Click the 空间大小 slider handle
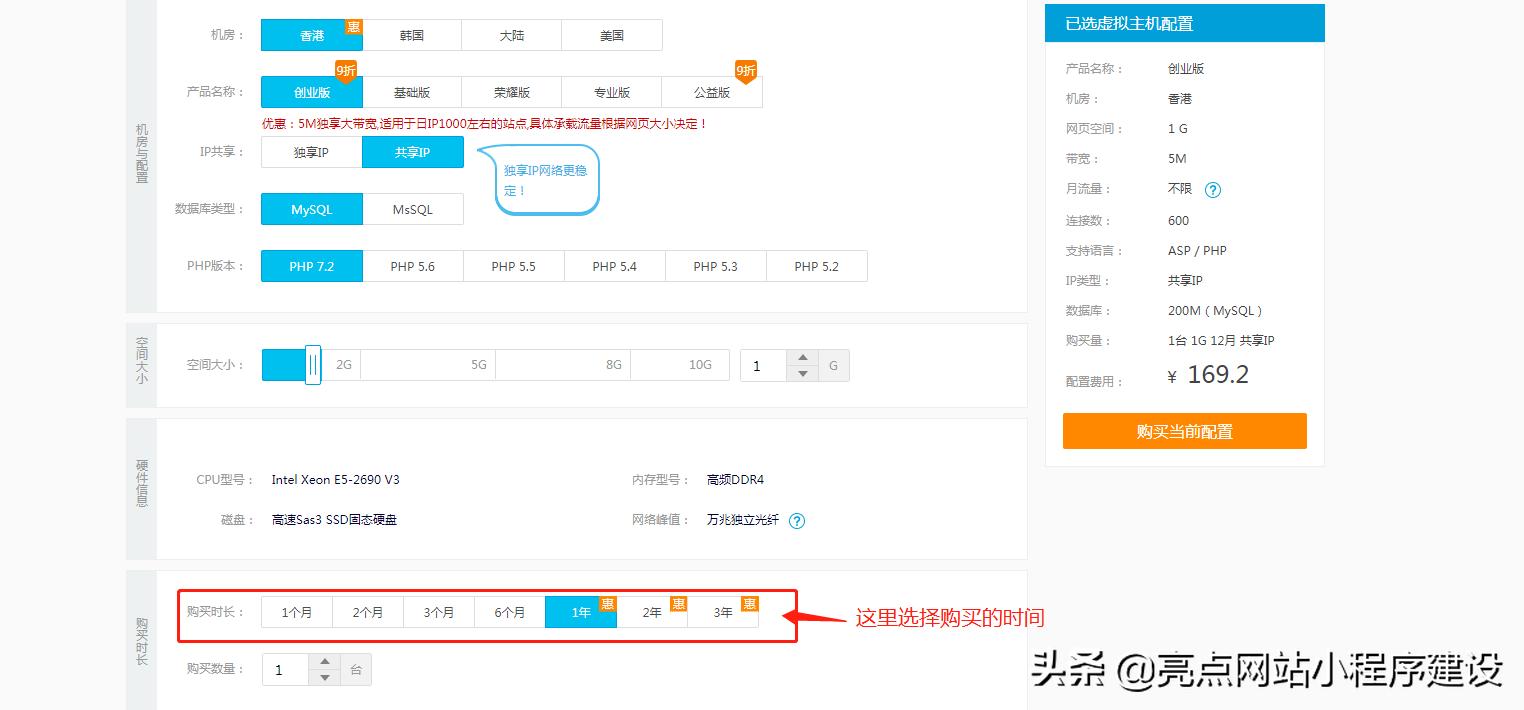Image resolution: width=1524 pixels, height=710 pixels. tap(312, 364)
